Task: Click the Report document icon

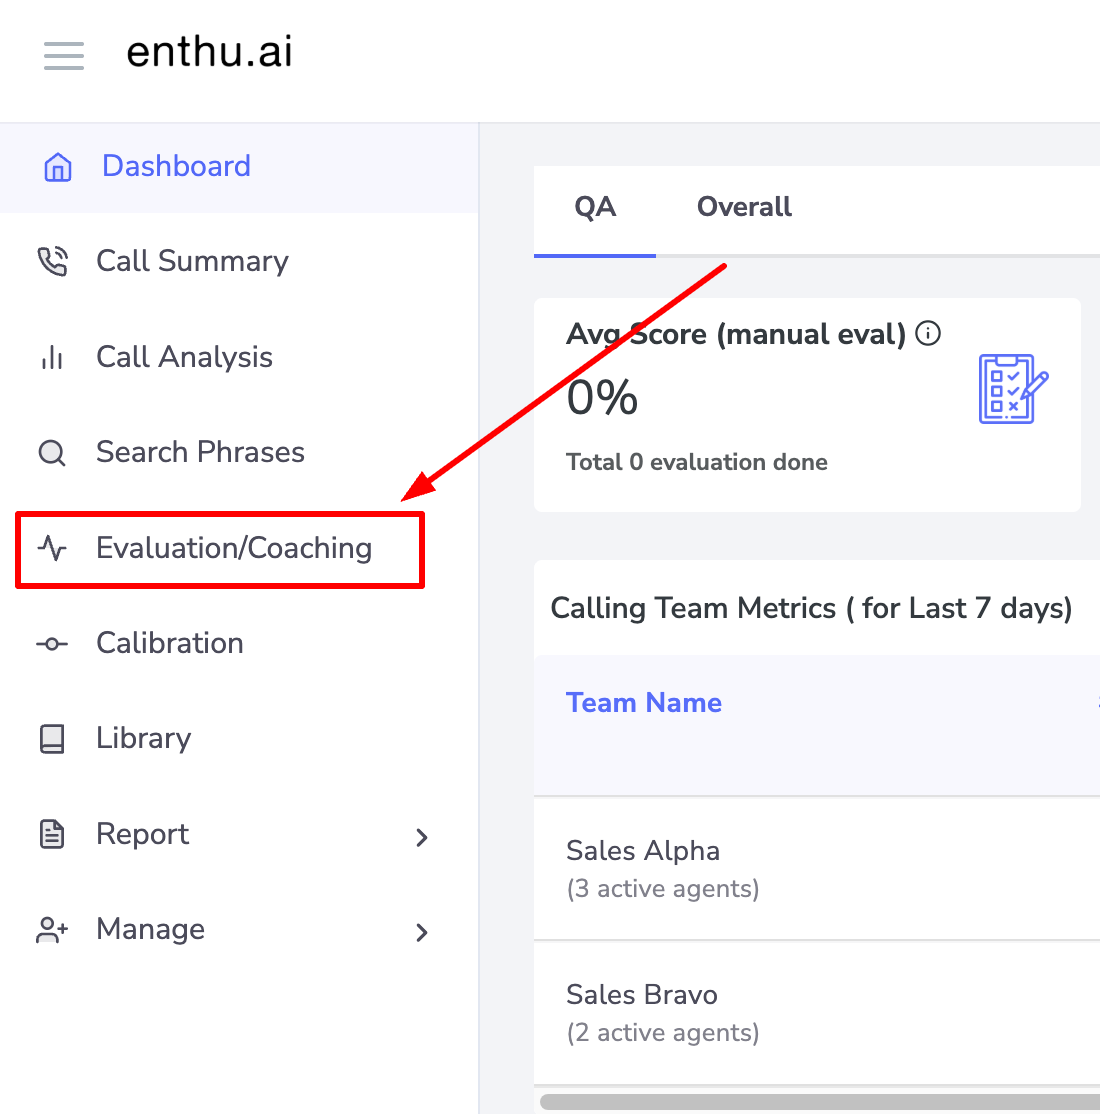Action: tap(52, 834)
